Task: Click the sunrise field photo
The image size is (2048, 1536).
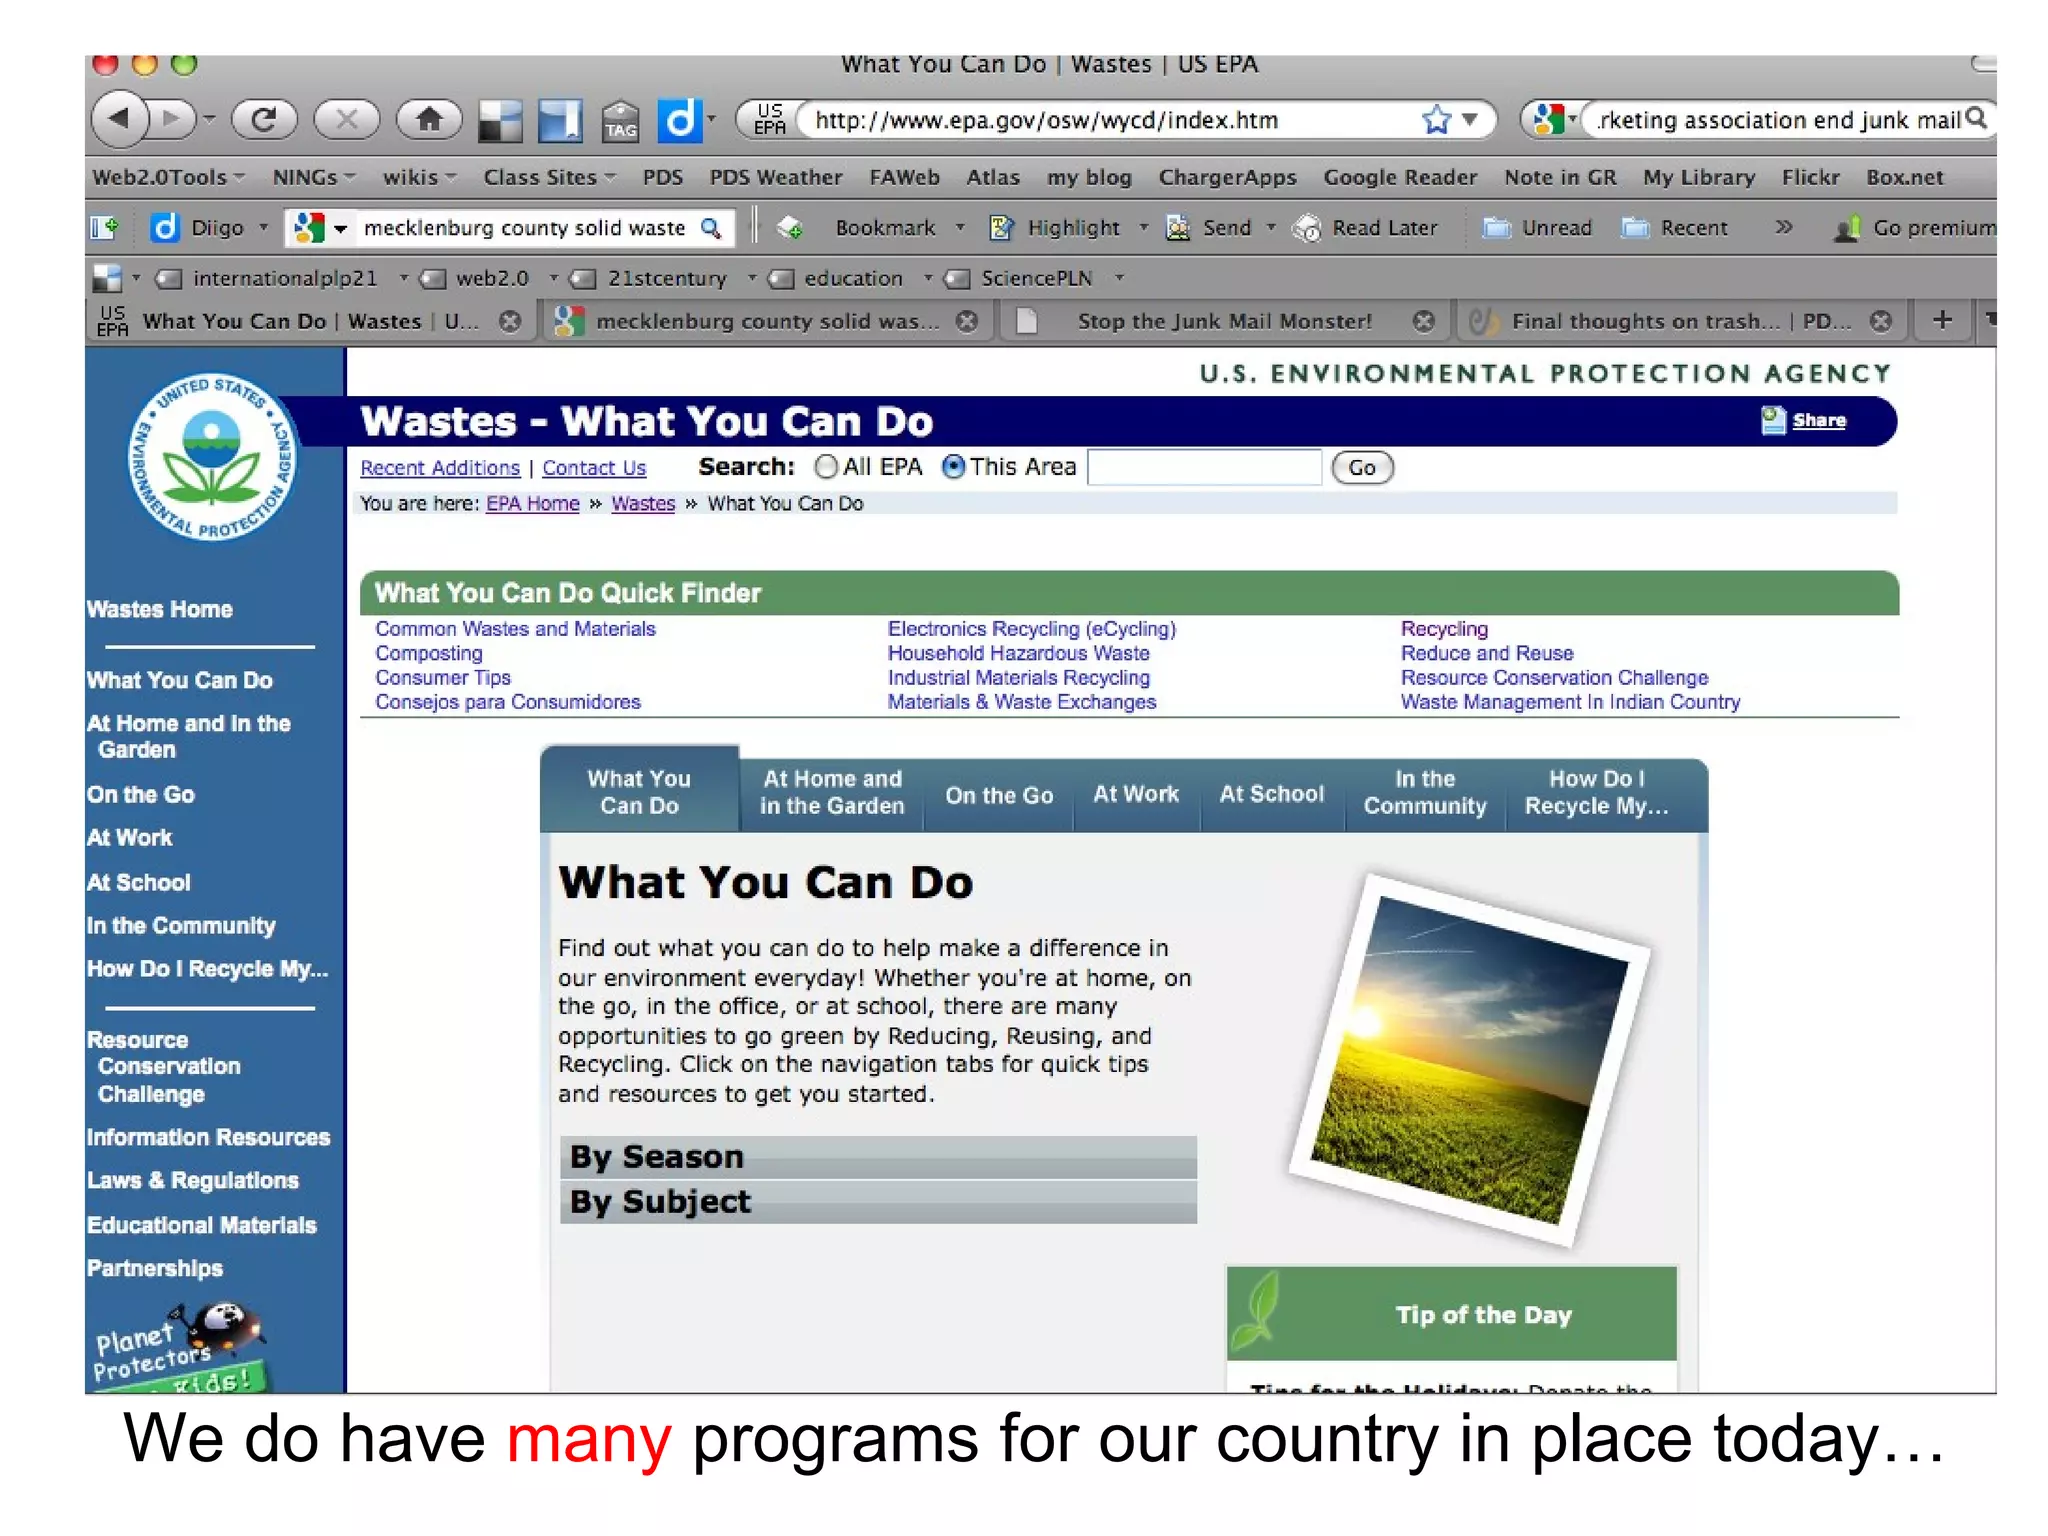Action: 1470,1060
